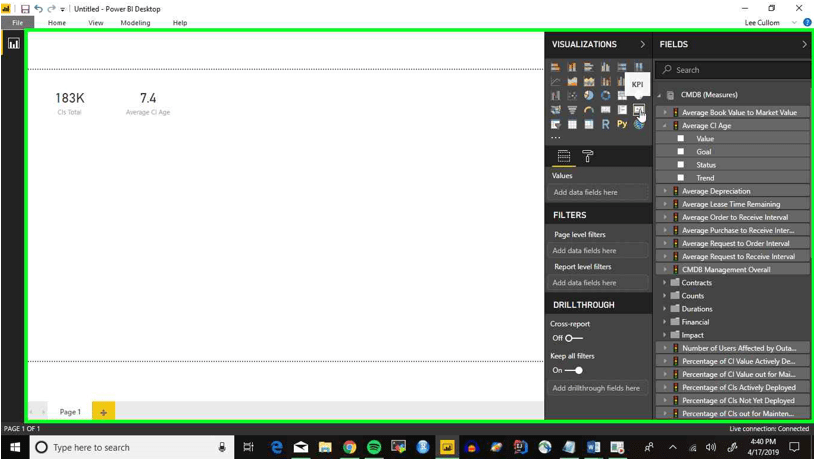
Task: Select the Donut chart visual
Action: (x=605, y=96)
